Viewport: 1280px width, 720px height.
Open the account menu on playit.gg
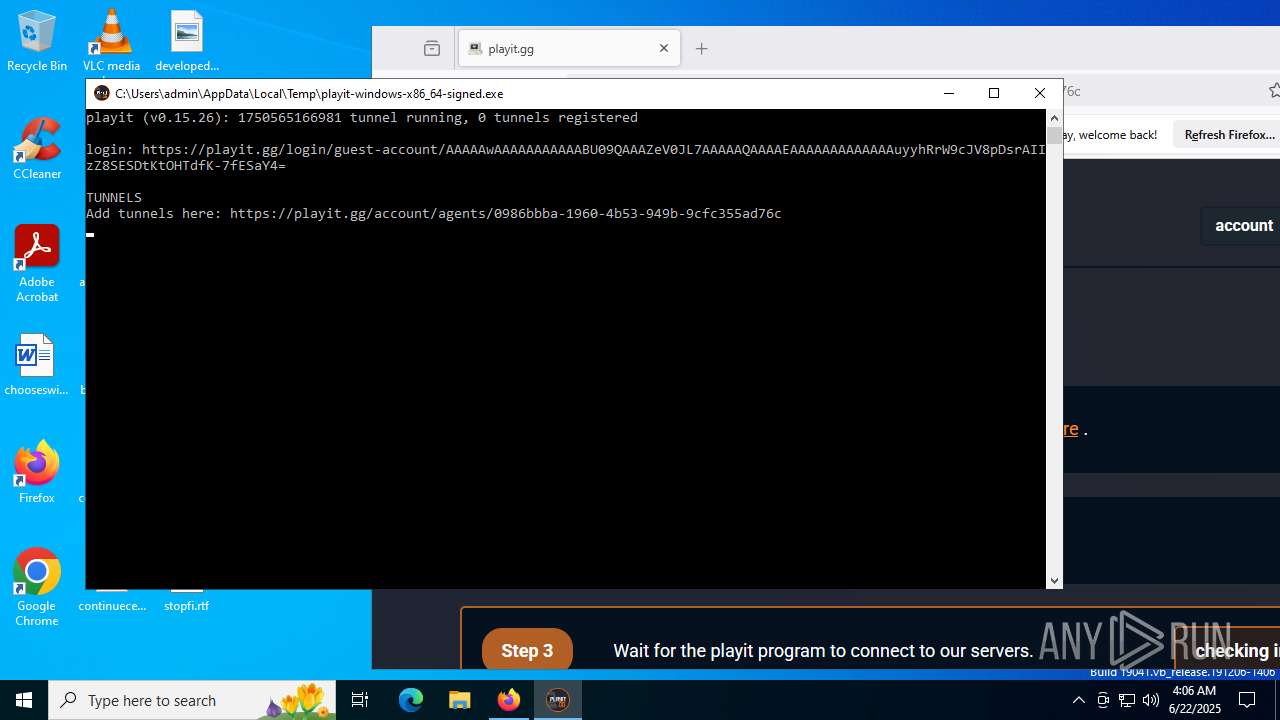1243,225
